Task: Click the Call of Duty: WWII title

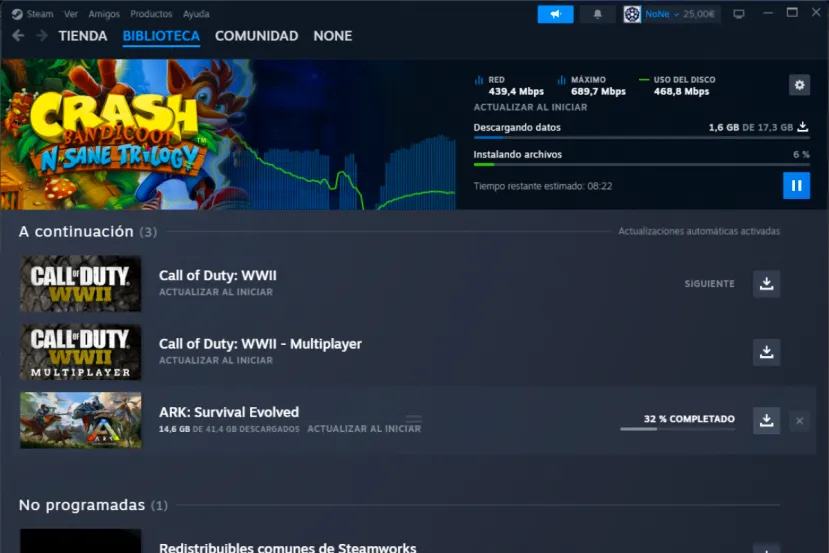Action: [218, 275]
